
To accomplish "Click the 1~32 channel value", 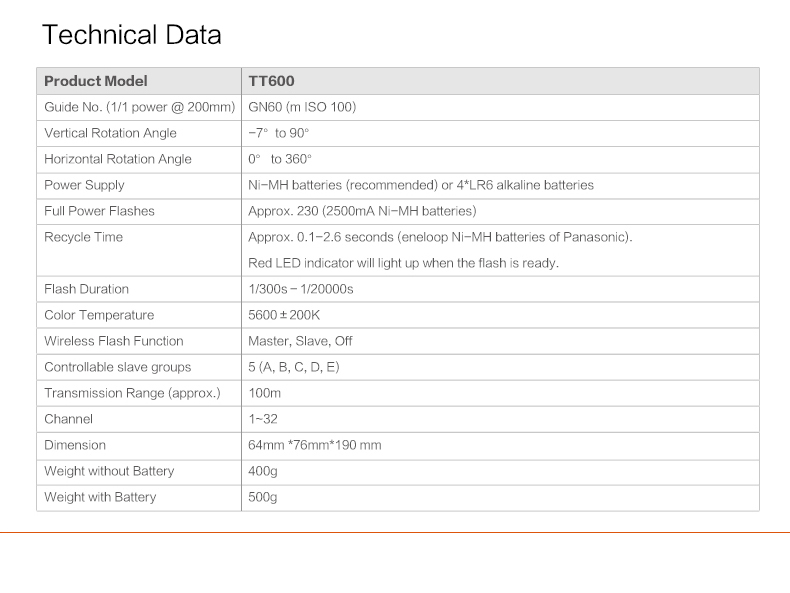I will coord(262,419).
